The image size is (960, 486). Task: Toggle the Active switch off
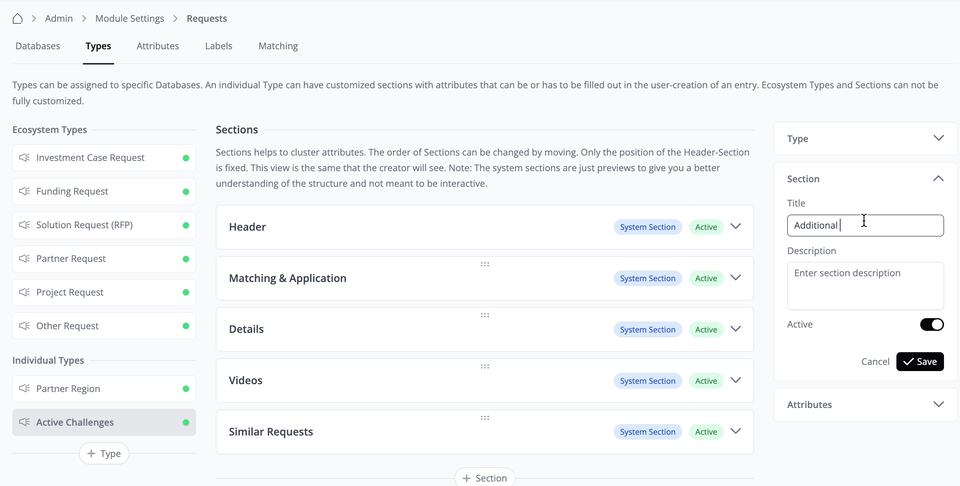(931, 325)
